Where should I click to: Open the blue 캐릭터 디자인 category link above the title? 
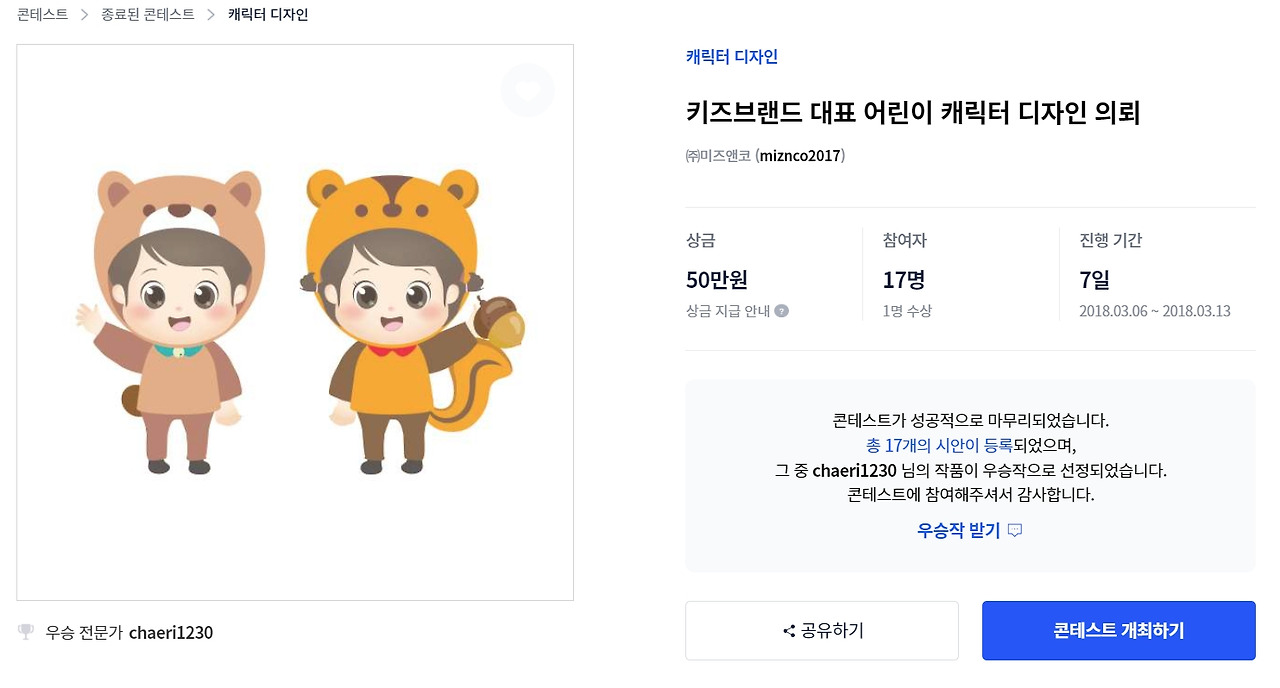pyautogui.click(x=731, y=57)
